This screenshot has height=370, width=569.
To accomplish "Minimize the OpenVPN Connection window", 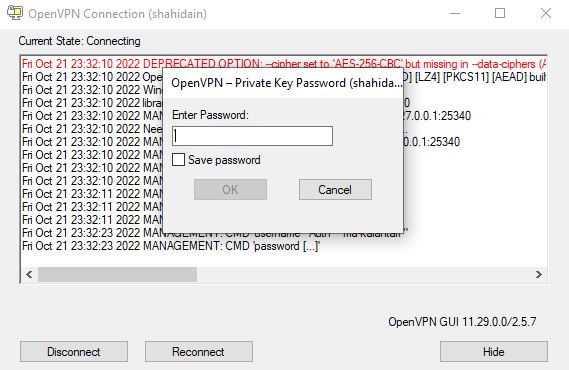I will pyautogui.click(x=455, y=13).
